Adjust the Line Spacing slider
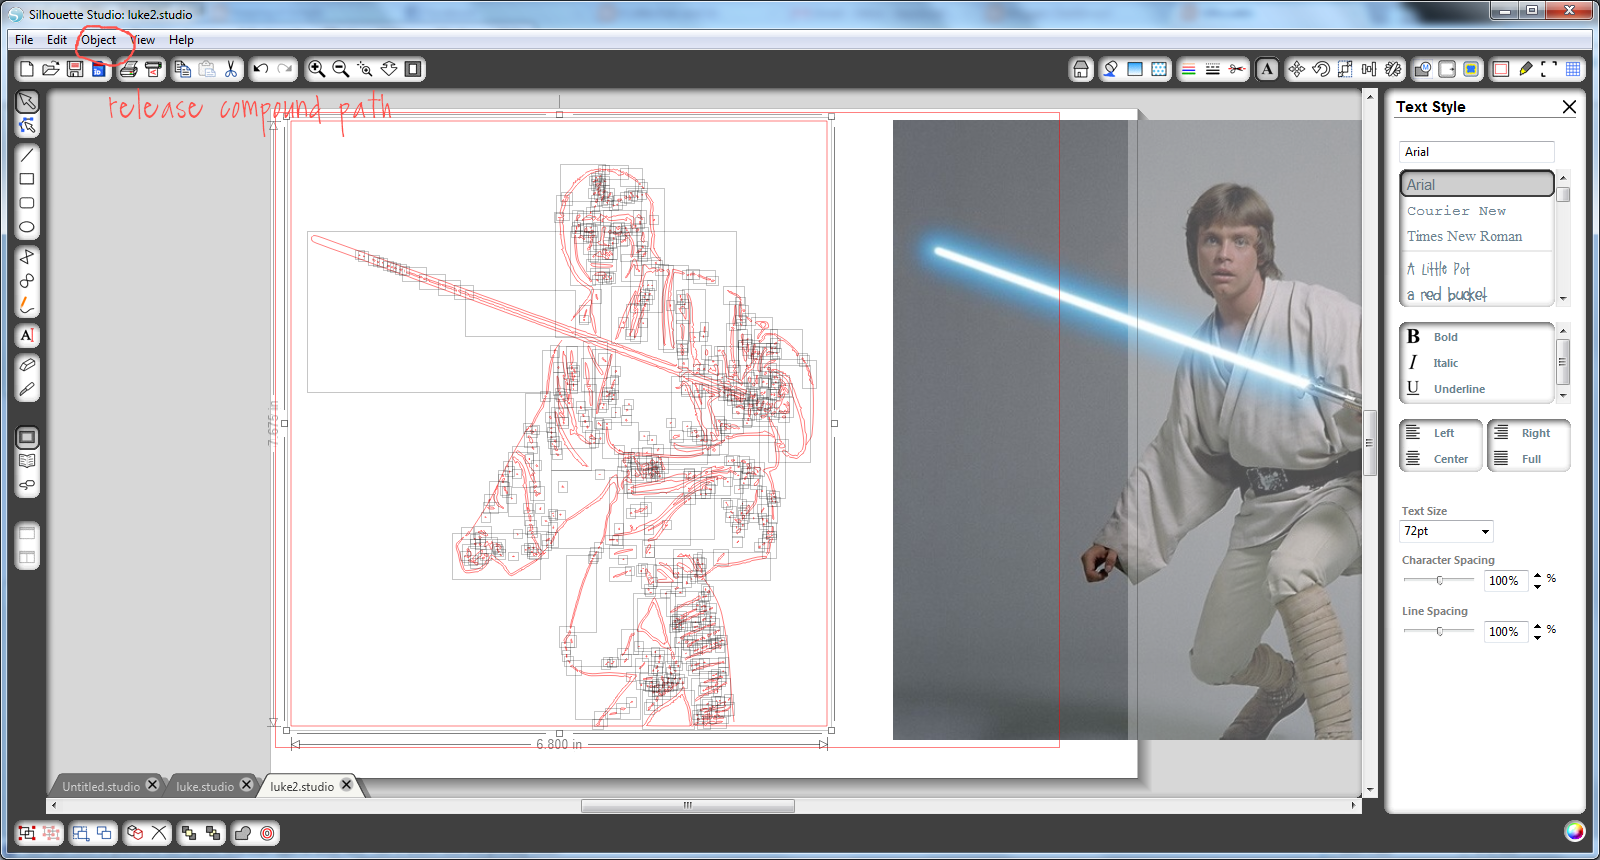This screenshot has width=1600, height=860. point(1440,631)
